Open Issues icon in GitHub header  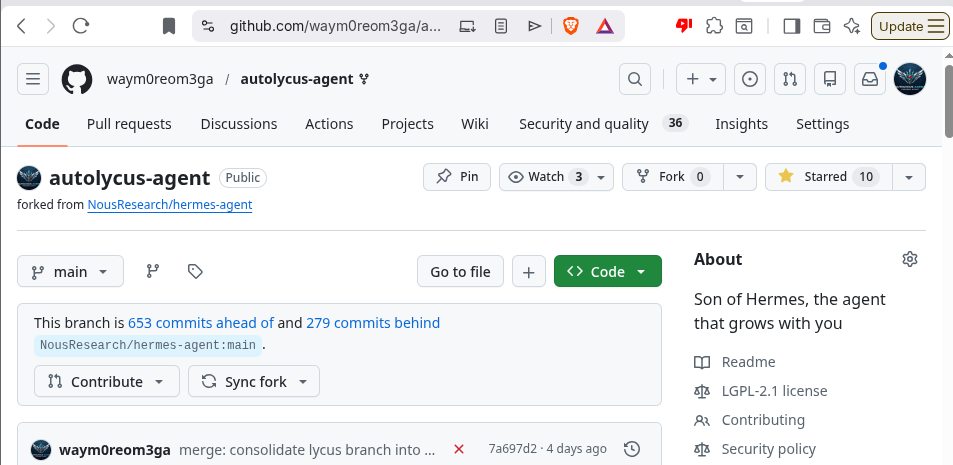pyautogui.click(x=750, y=79)
